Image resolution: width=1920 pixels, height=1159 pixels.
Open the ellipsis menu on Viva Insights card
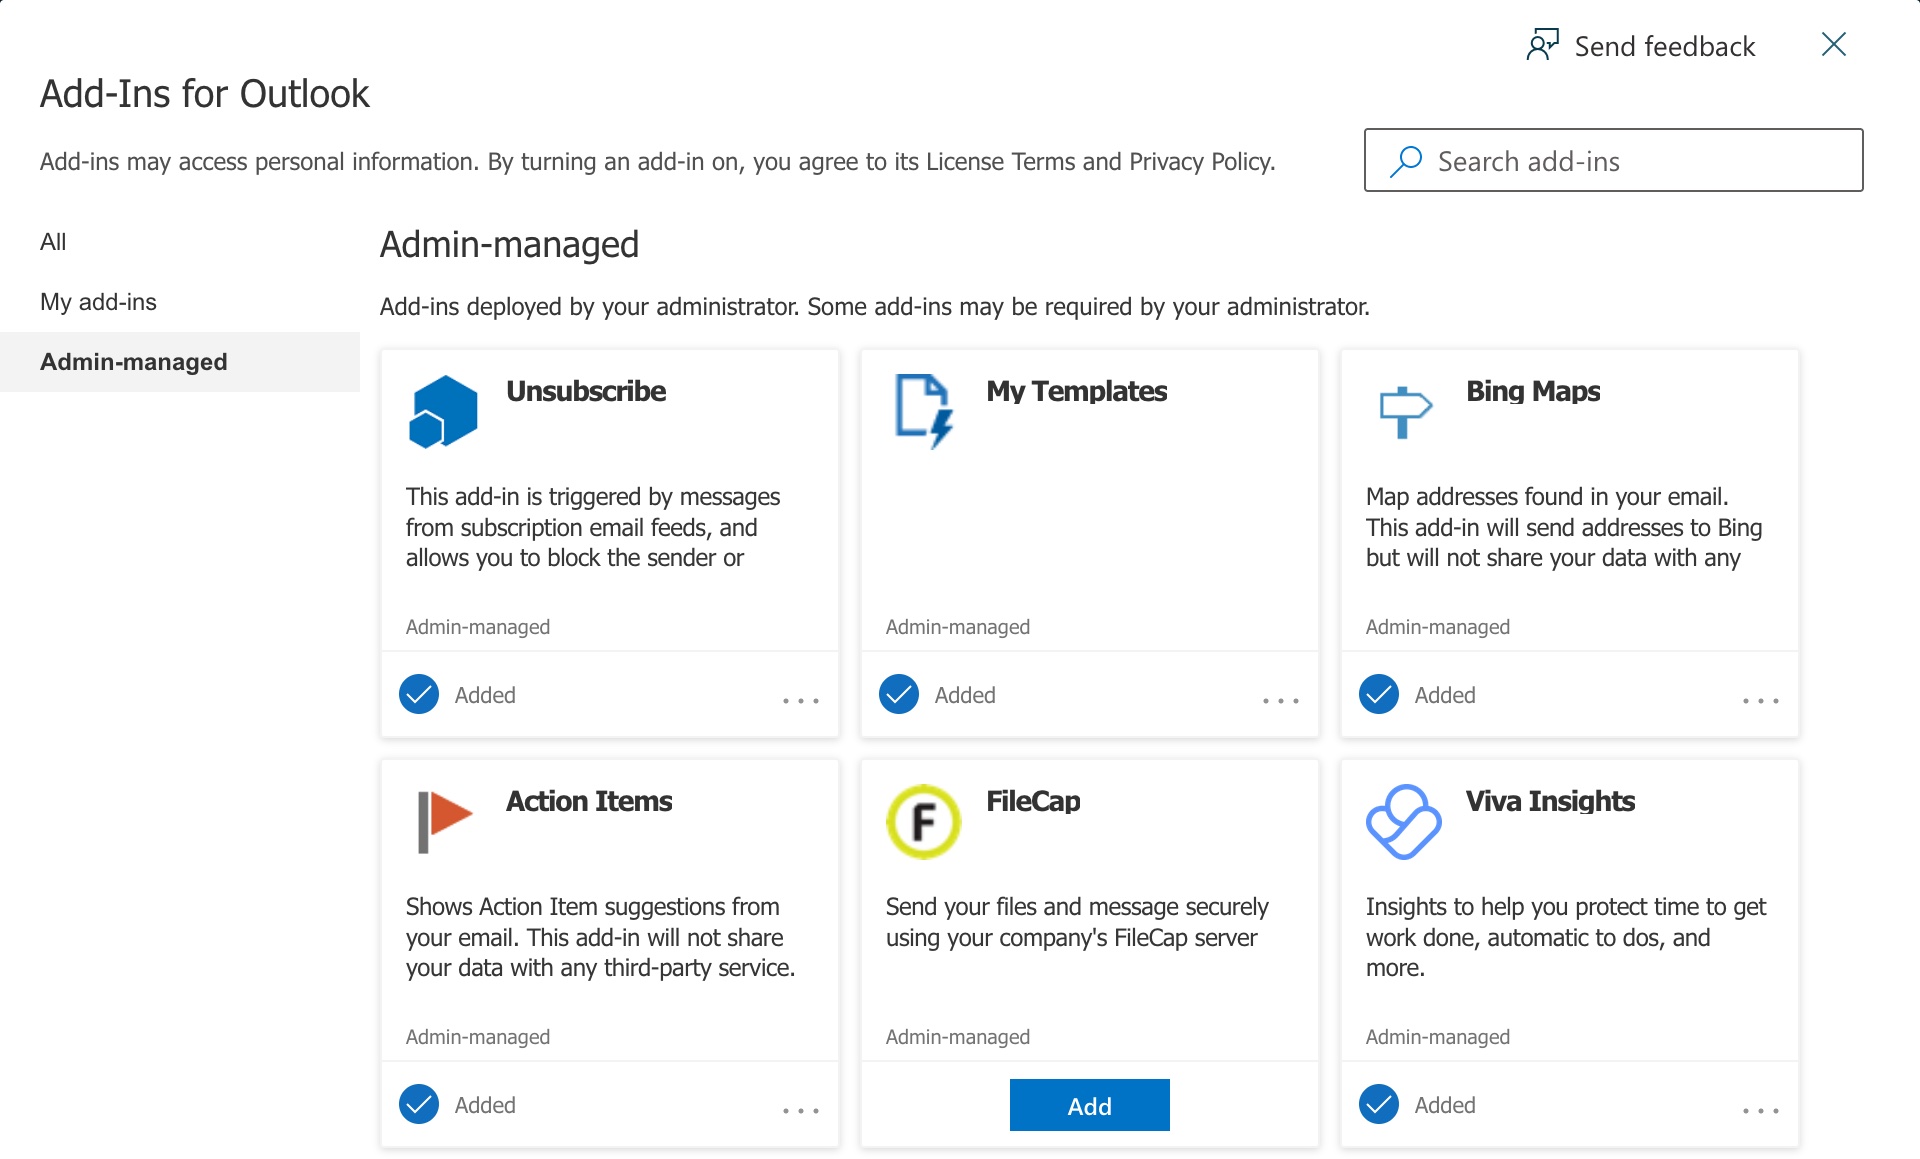click(x=1760, y=1111)
